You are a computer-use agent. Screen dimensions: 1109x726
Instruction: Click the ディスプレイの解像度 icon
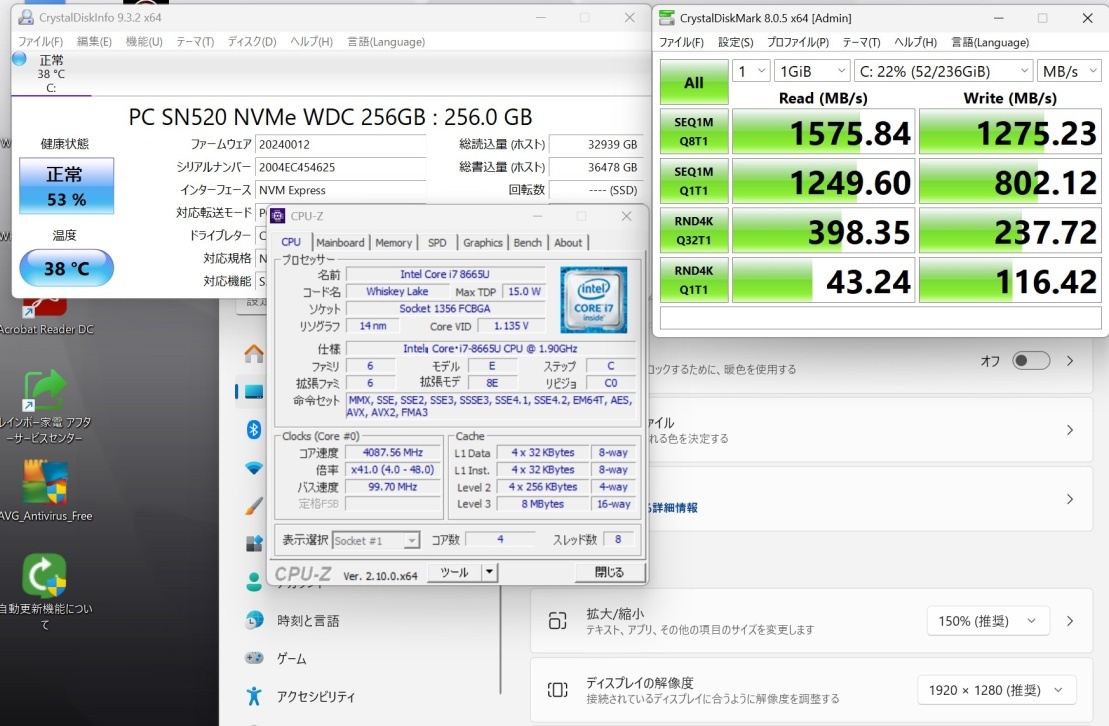click(x=557, y=690)
